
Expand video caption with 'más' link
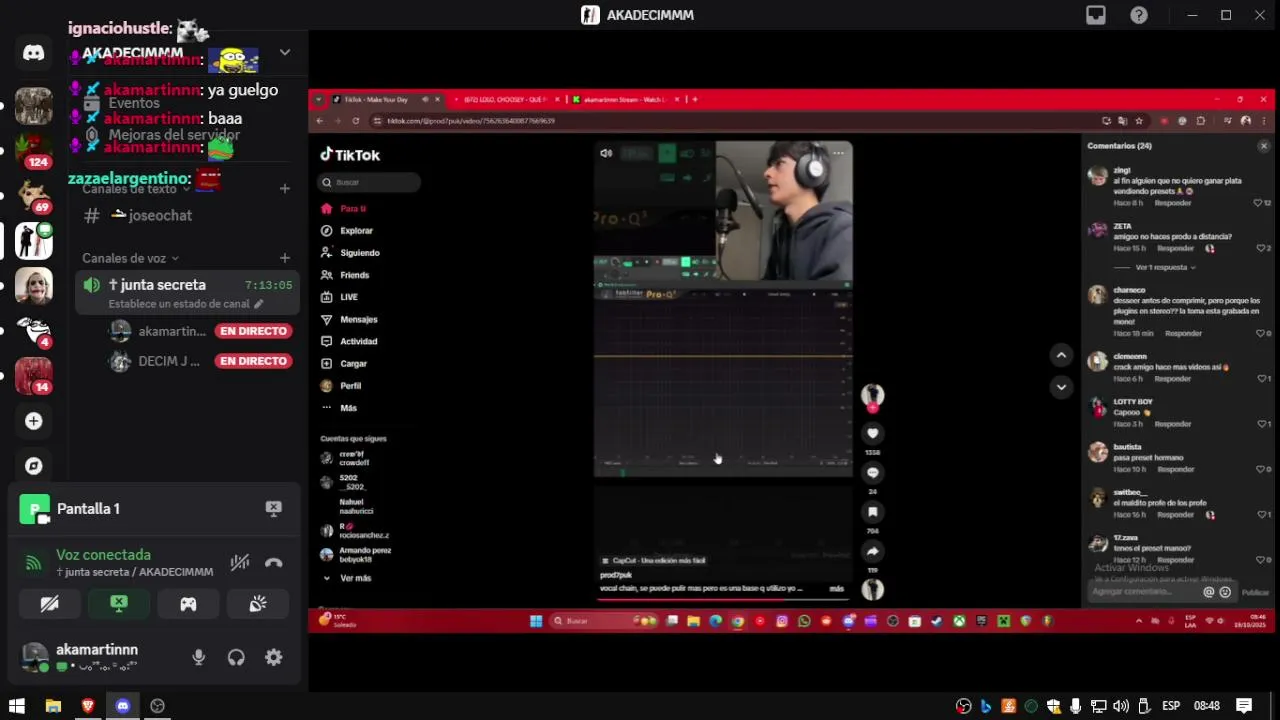[836, 589]
